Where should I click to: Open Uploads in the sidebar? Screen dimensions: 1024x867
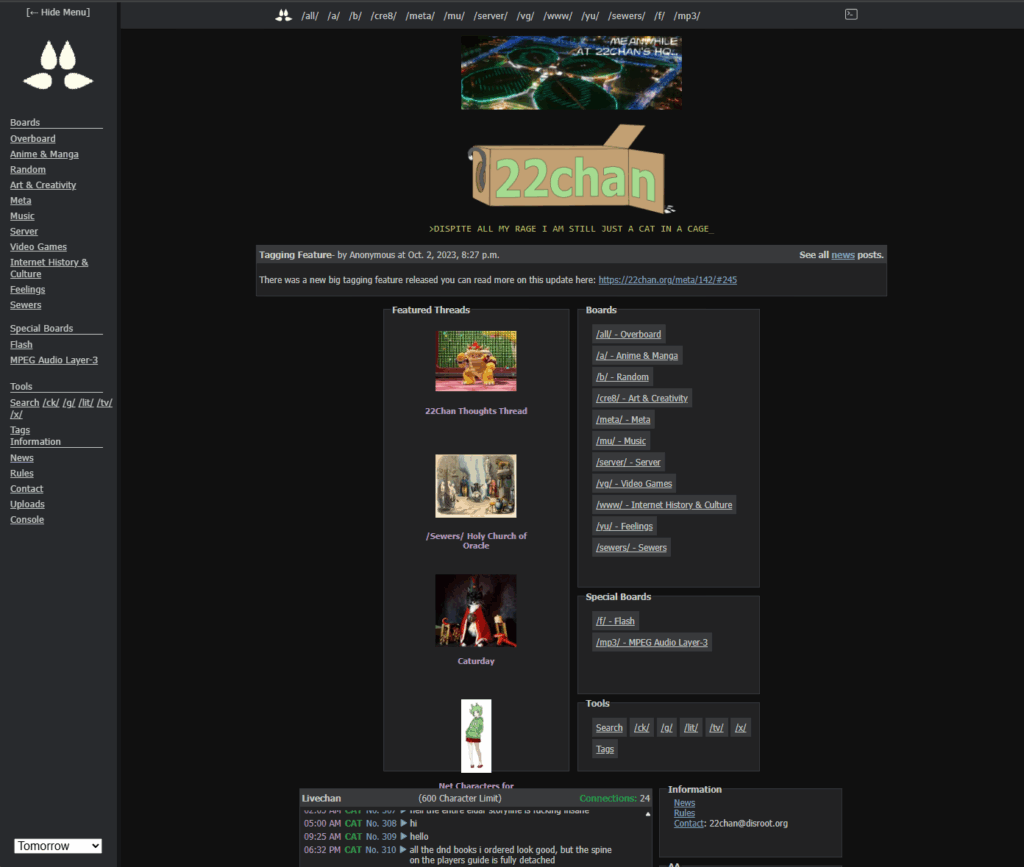[x=27, y=504]
